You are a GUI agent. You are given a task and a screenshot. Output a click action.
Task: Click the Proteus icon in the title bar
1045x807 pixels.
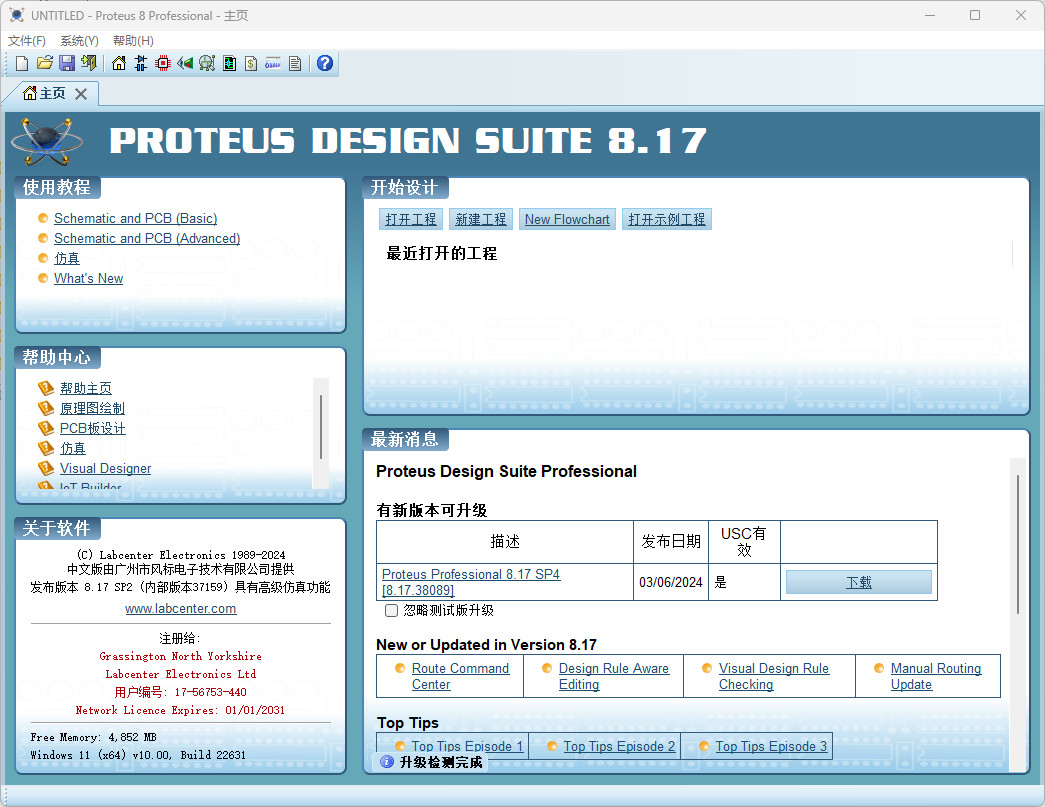pos(17,15)
